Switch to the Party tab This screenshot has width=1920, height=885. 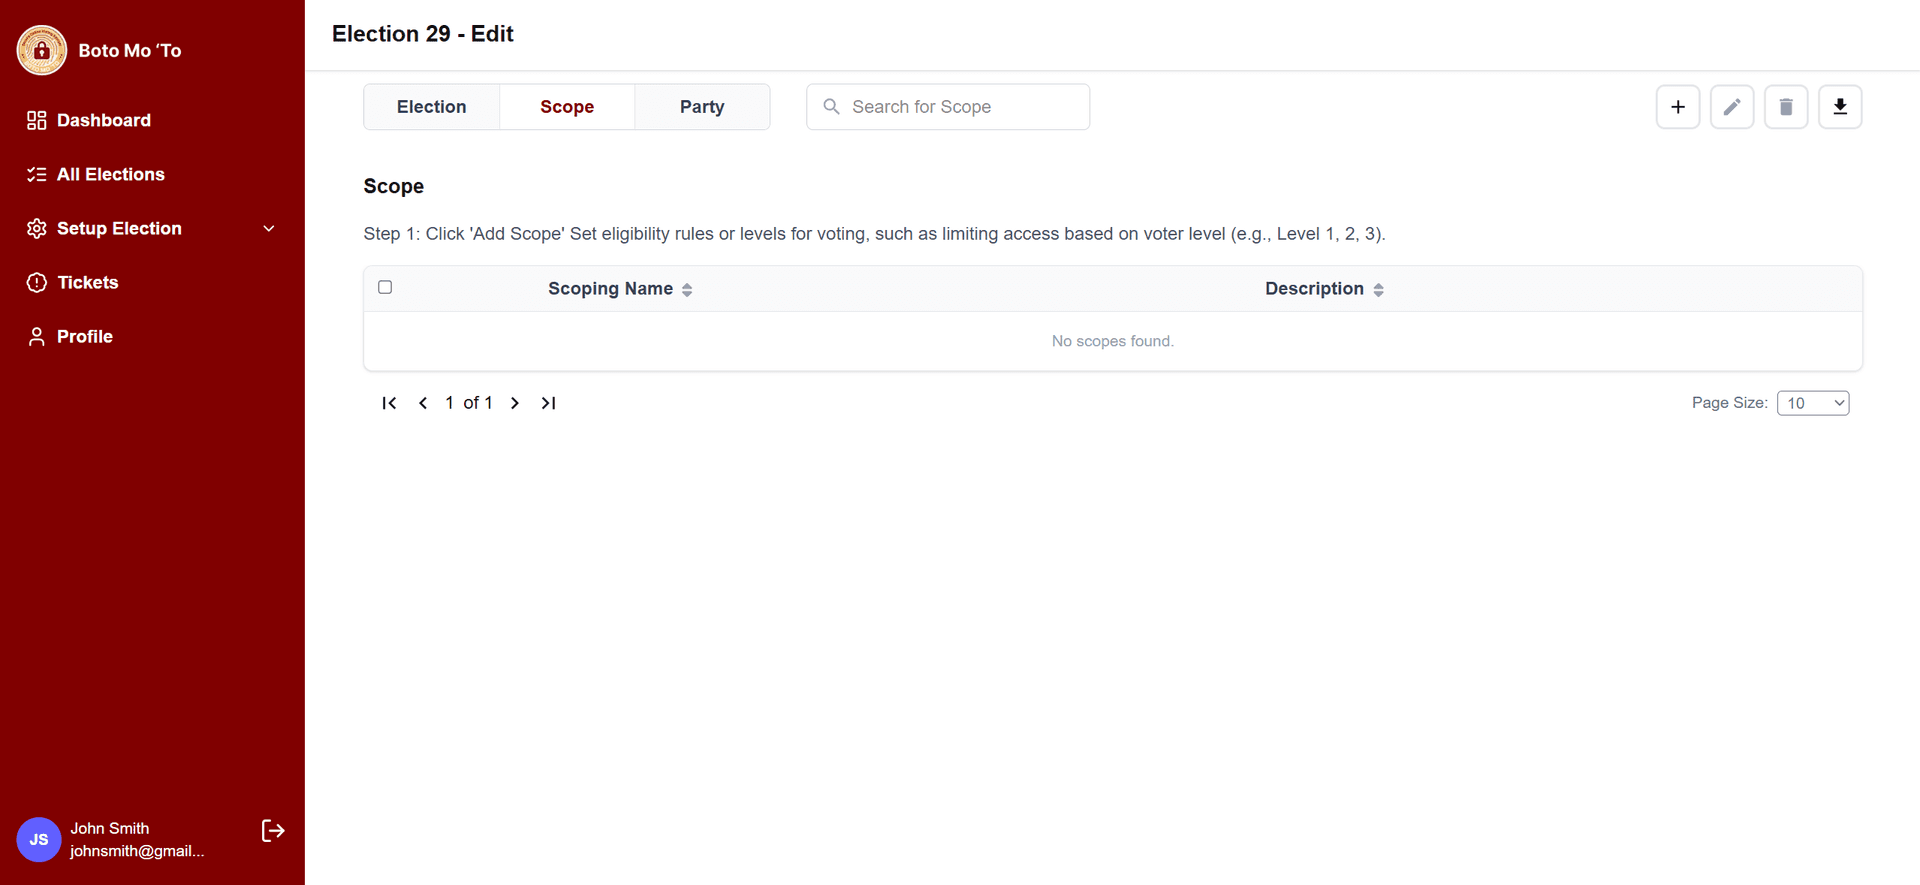(x=702, y=107)
